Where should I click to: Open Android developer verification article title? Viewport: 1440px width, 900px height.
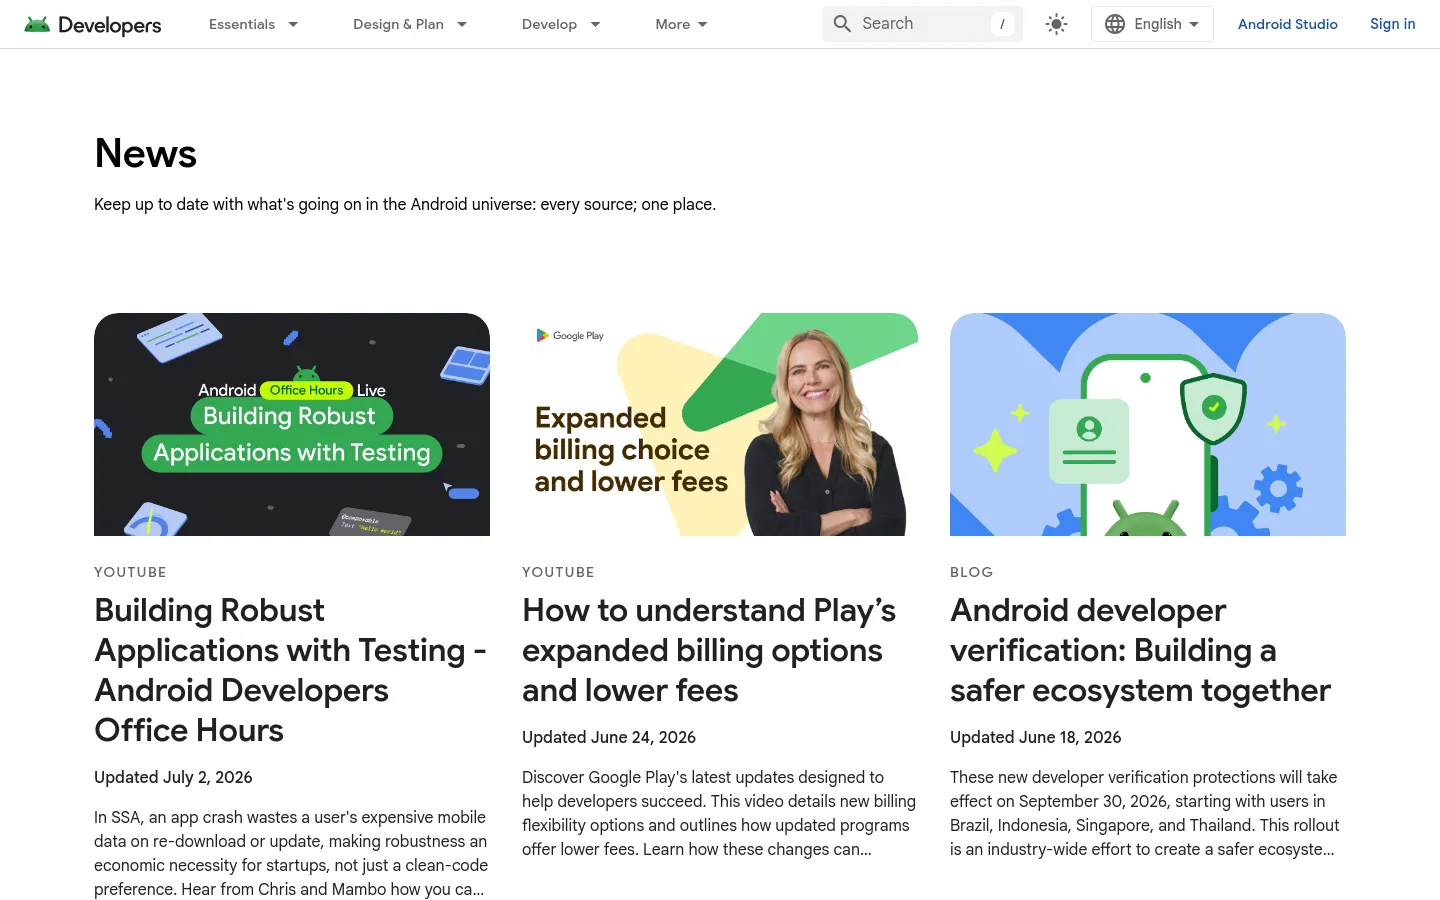click(x=1140, y=650)
